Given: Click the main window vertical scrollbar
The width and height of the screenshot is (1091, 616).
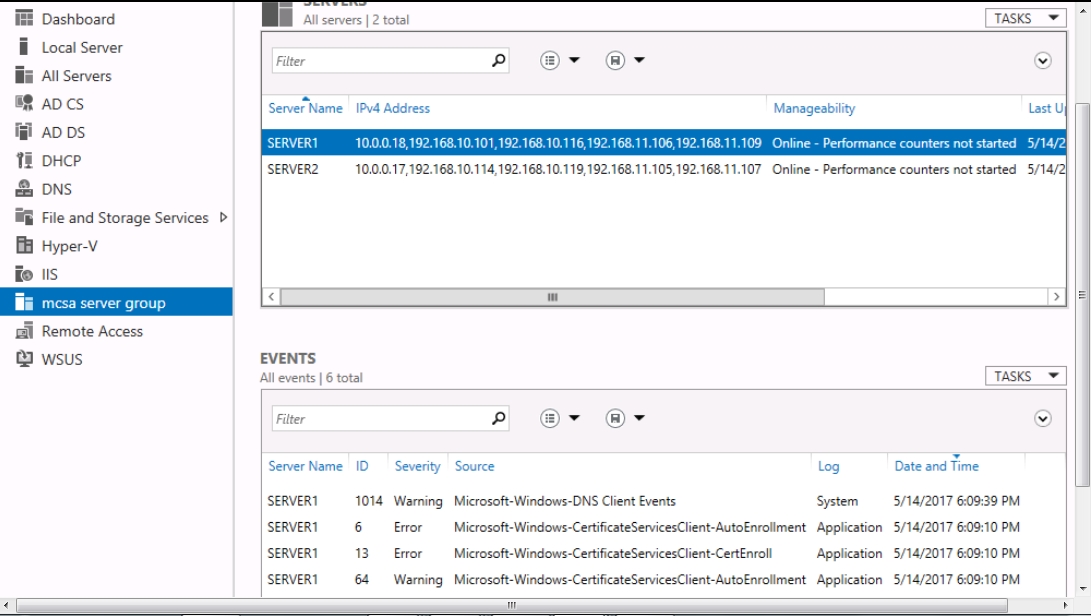Looking at the screenshot, I should click(x=1082, y=294).
